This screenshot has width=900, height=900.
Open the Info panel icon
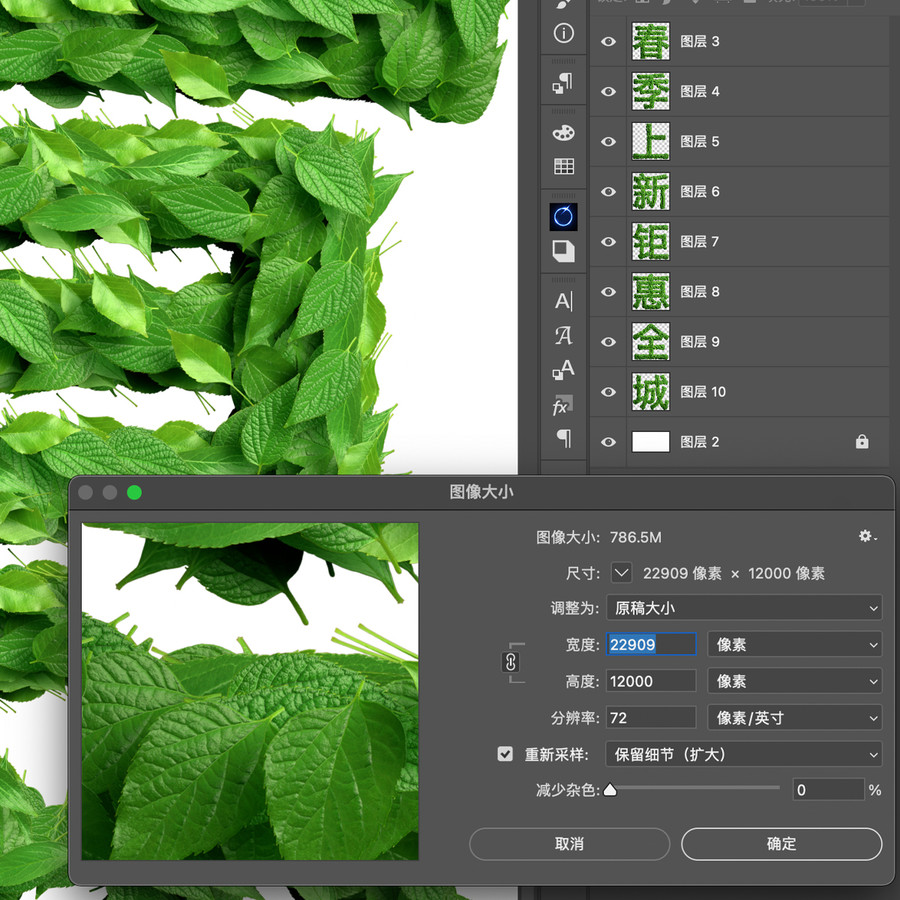pos(563,33)
